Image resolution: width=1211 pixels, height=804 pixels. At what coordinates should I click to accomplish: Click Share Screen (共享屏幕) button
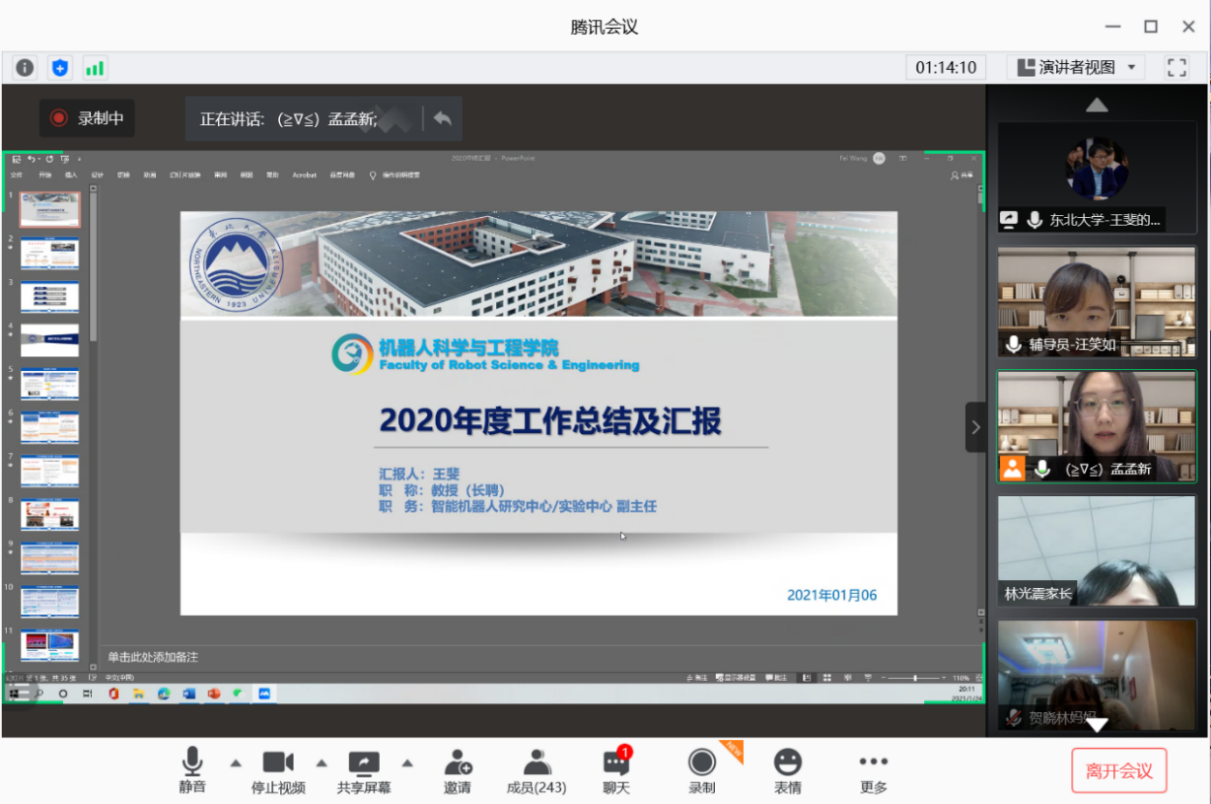(x=363, y=770)
